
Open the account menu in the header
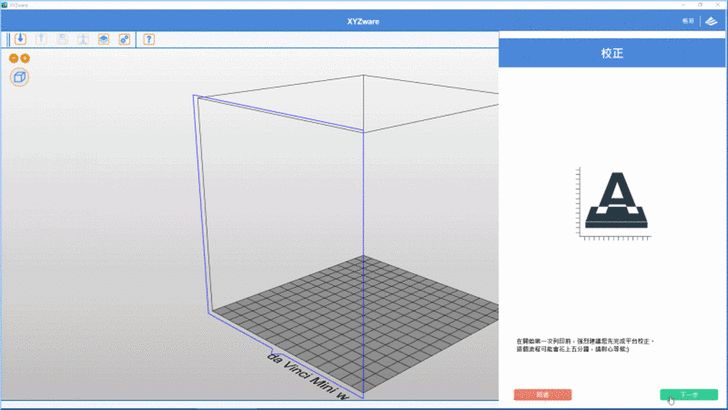[688, 20]
